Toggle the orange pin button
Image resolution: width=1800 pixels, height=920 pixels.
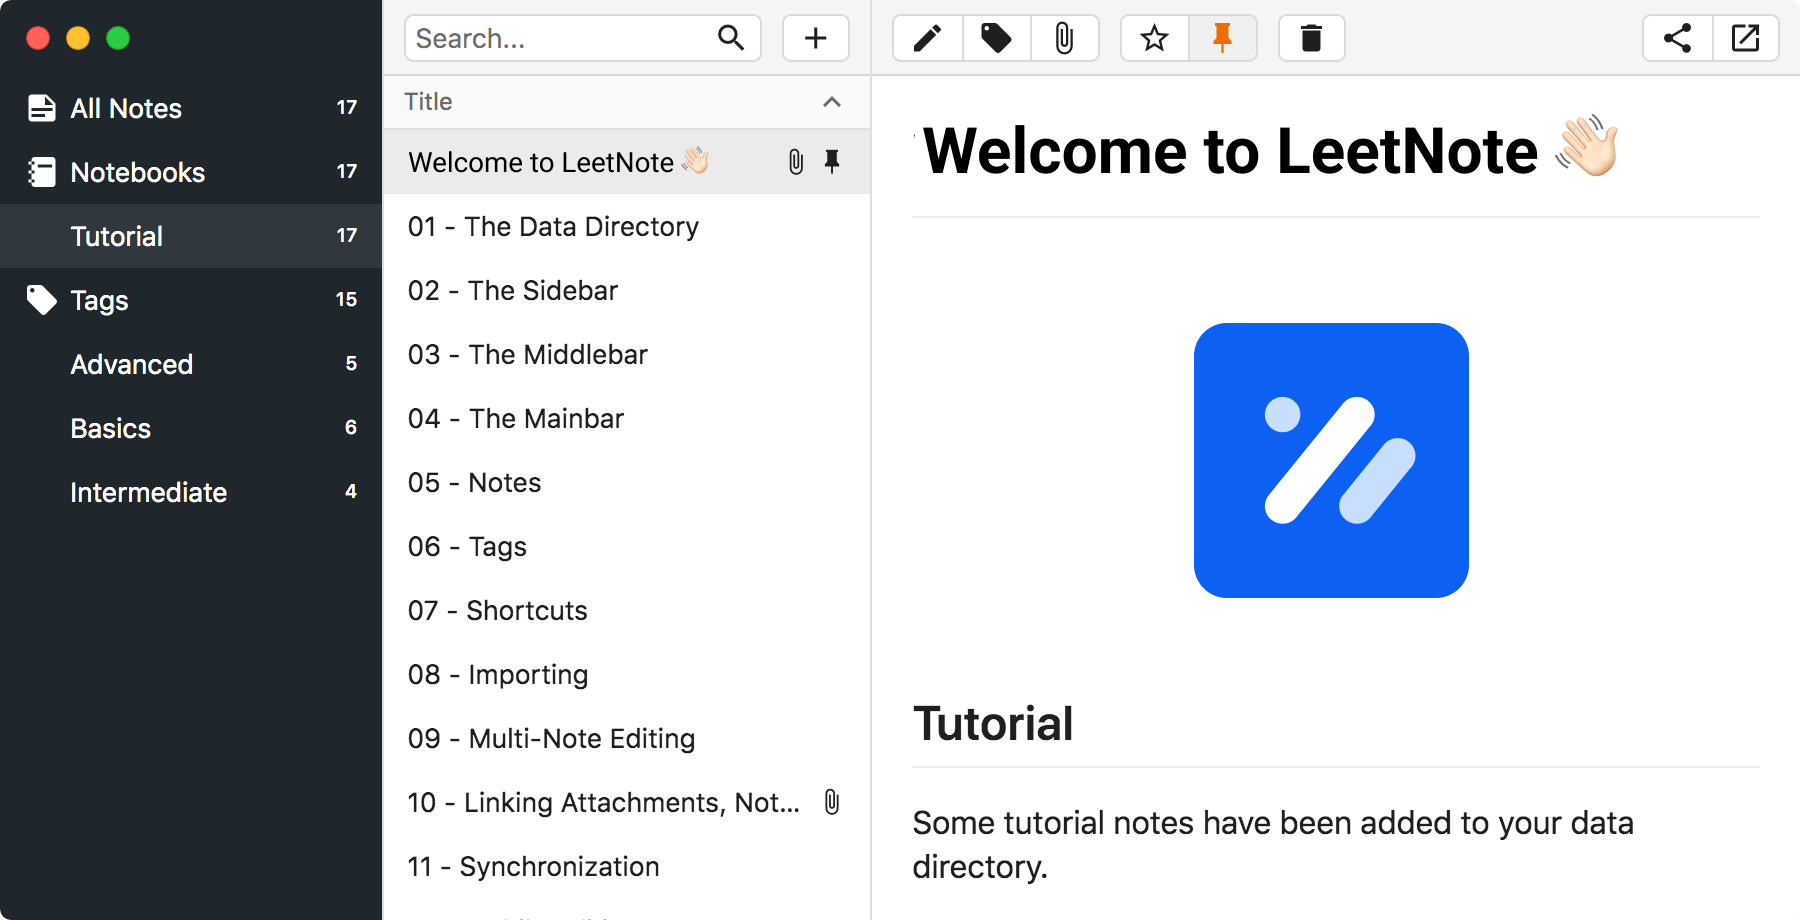tap(1222, 39)
